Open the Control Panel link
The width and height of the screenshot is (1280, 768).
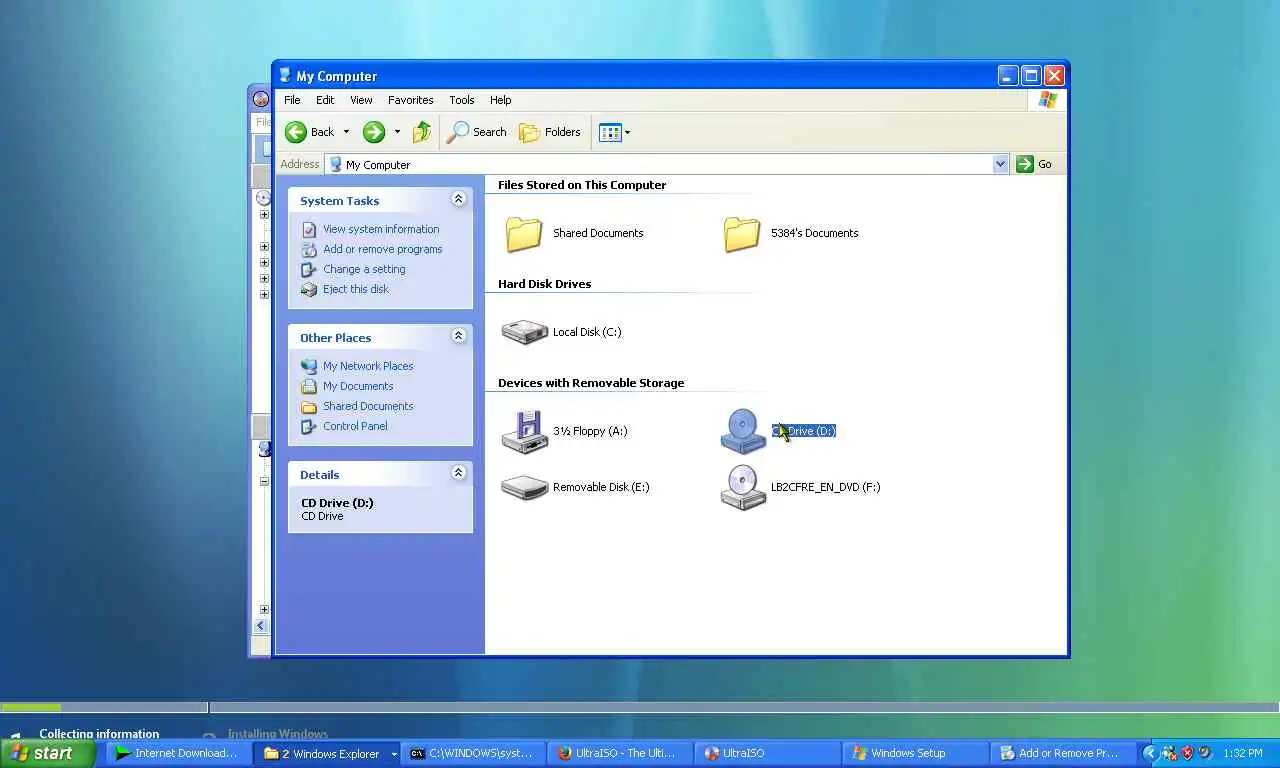tap(355, 426)
